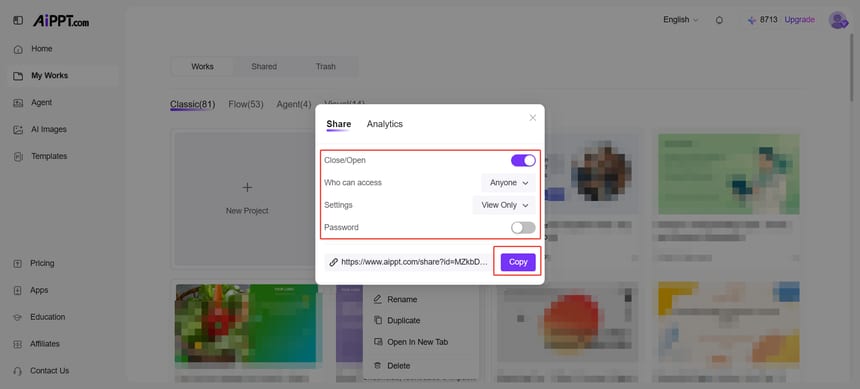This screenshot has height=389, width=860.
Task: Select the Flow(53) category tab
Action: coord(246,104)
